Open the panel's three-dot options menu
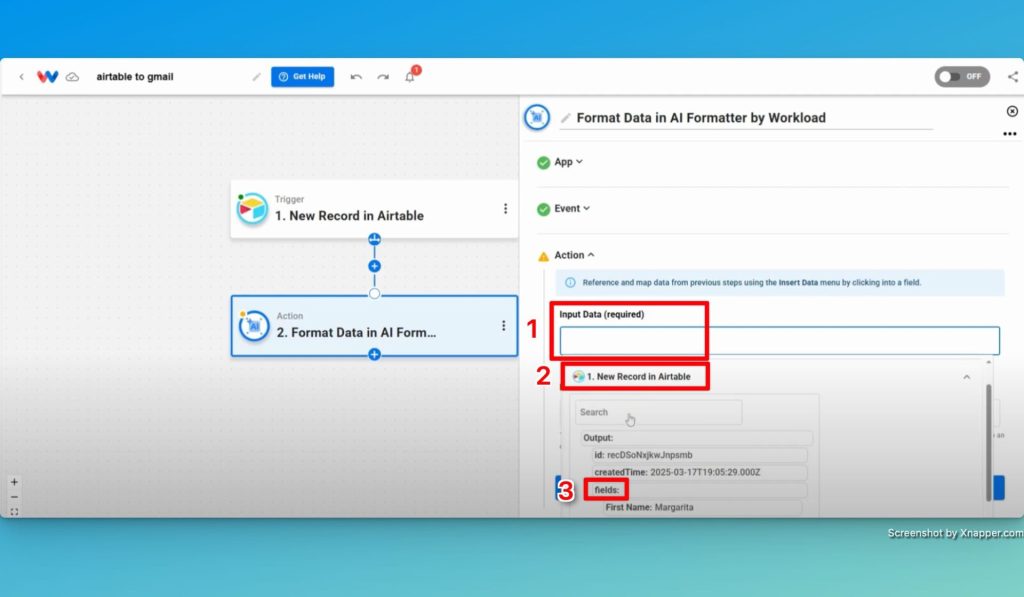1024x597 pixels. pyautogui.click(x=1010, y=134)
